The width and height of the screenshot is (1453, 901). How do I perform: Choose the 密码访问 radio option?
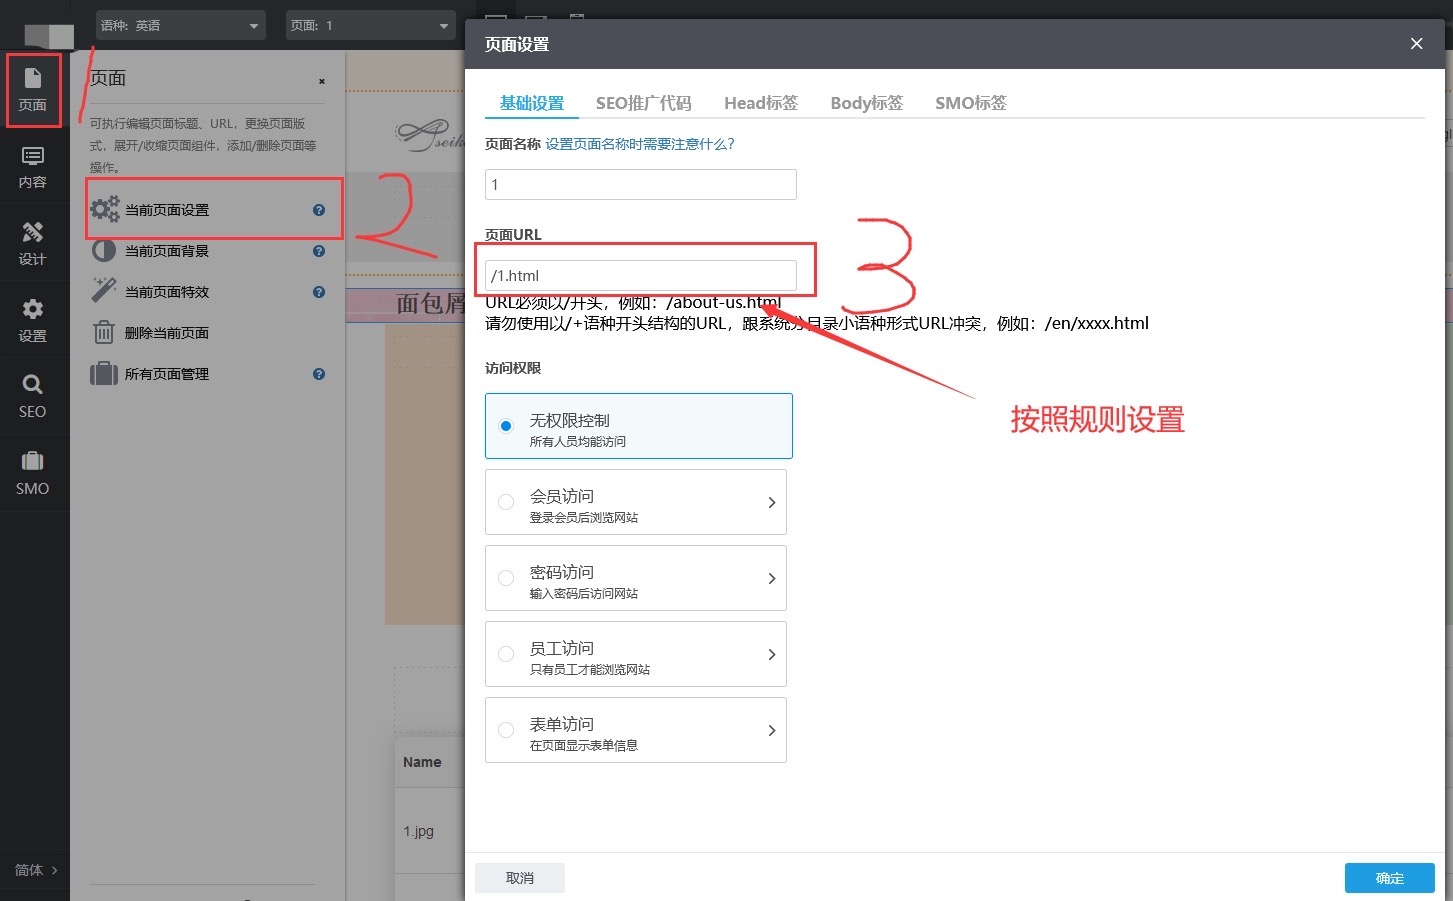(506, 578)
